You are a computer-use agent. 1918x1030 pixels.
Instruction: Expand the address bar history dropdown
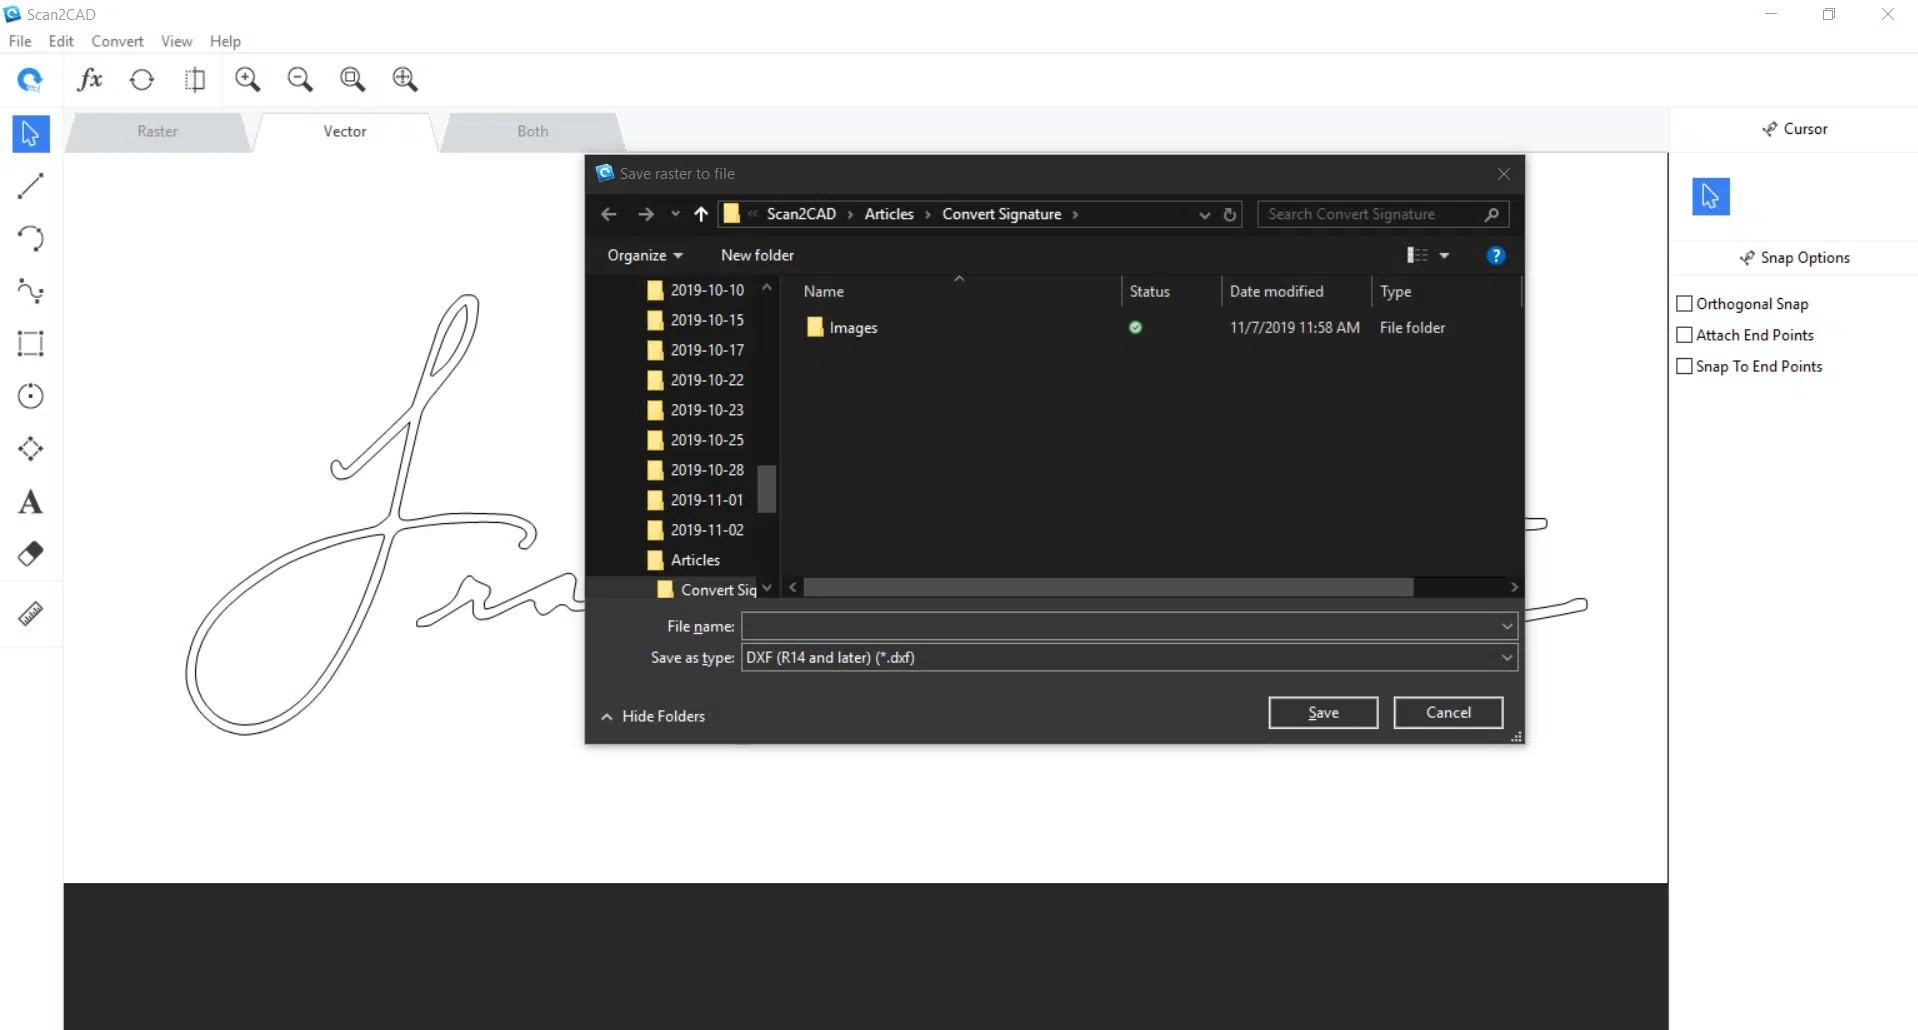[x=1204, y=214]
